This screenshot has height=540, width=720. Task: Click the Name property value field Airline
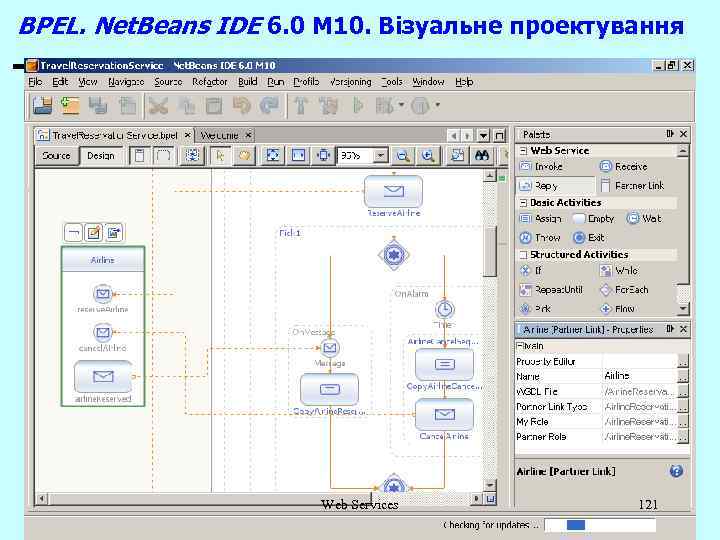tap(639, 376)
